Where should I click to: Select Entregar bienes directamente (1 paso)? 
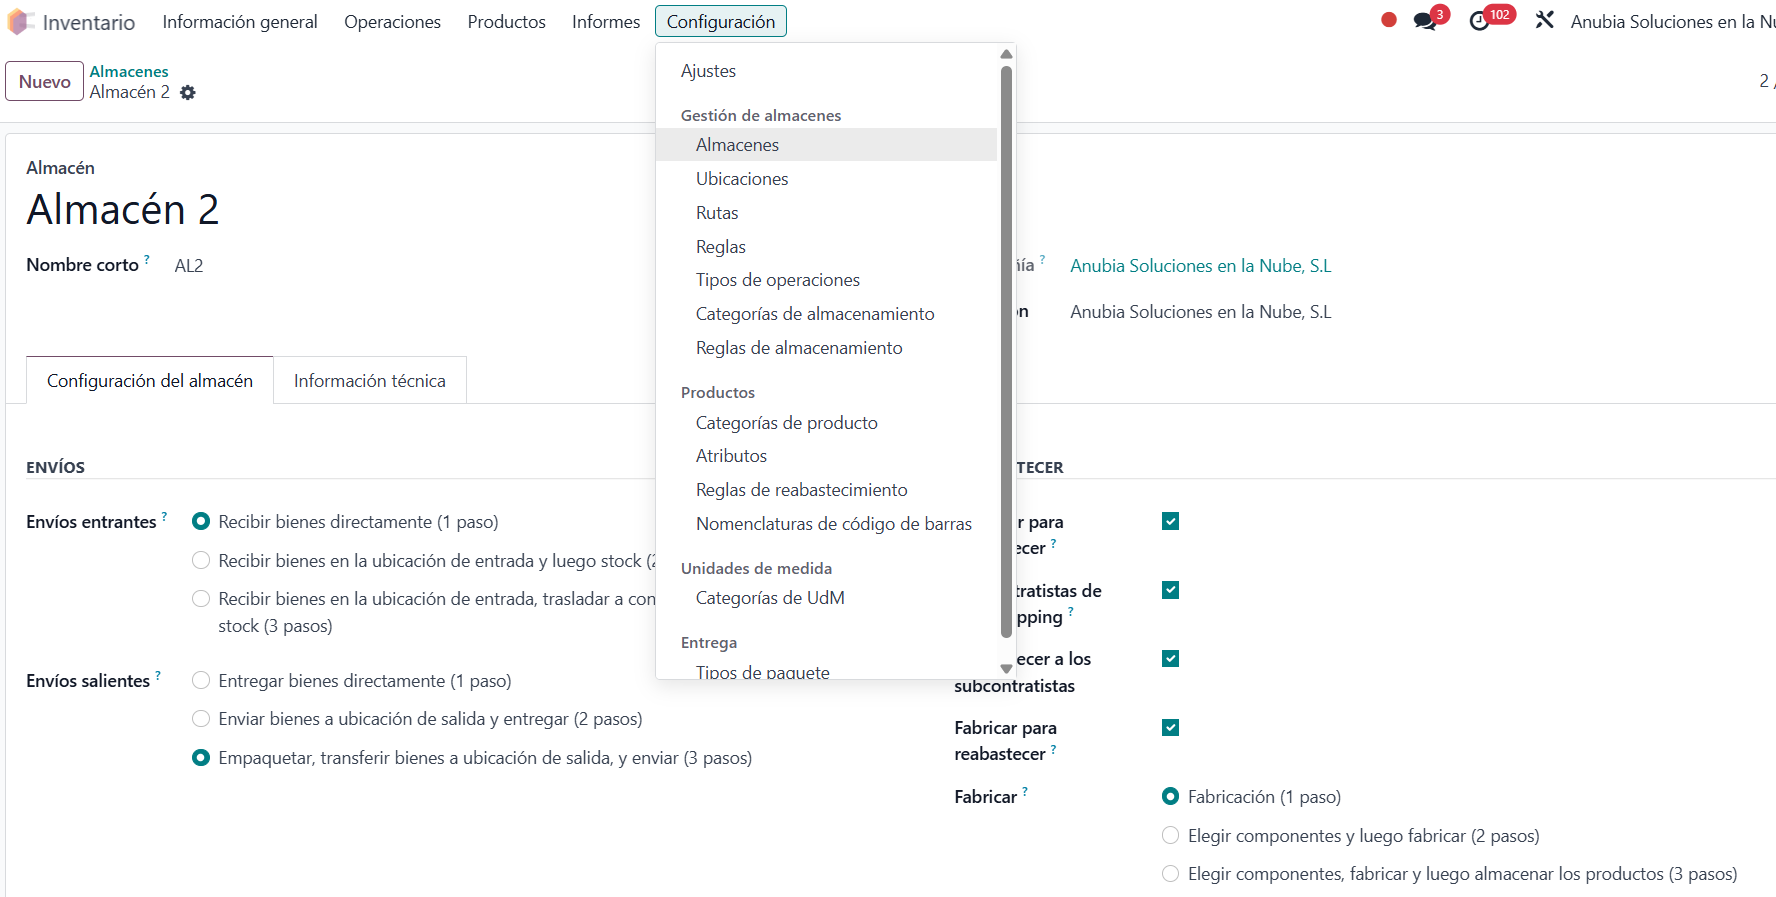[x=201, y=680]
